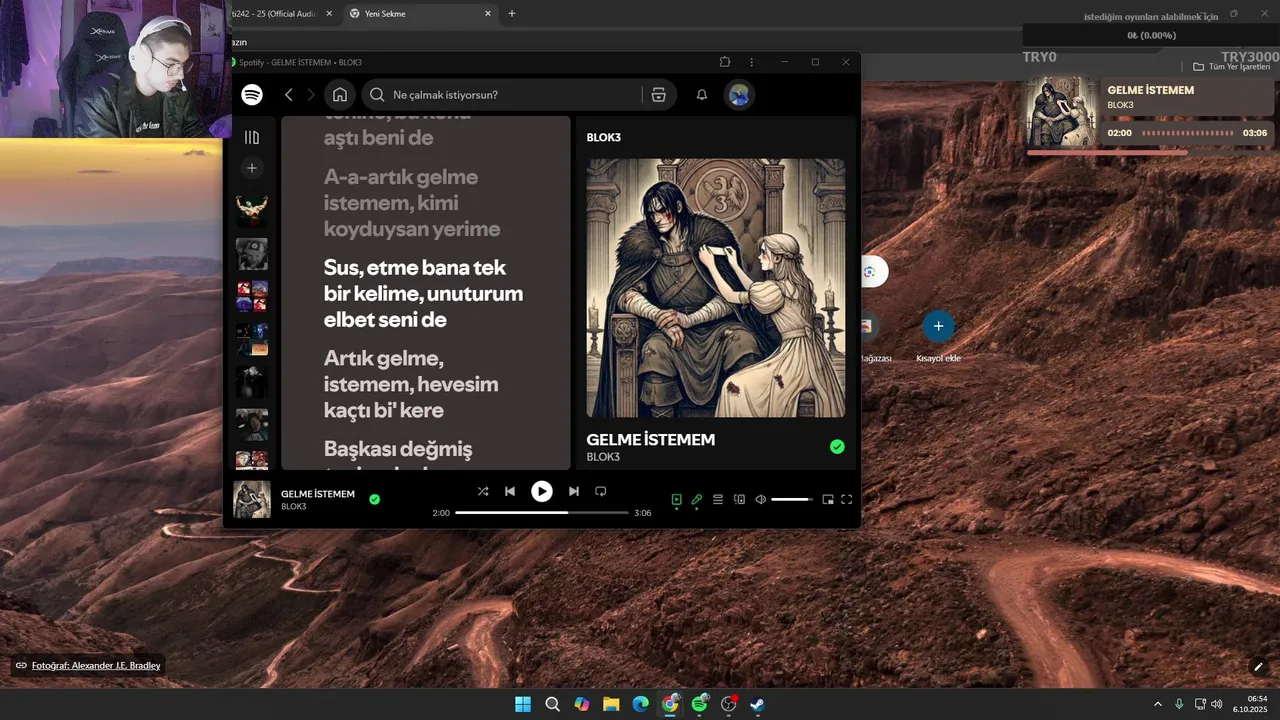Toggle saved checkmark in Now Playing panel
Image resolution: width=1280 pixels, height=720 pixels.
coord(837,447)
